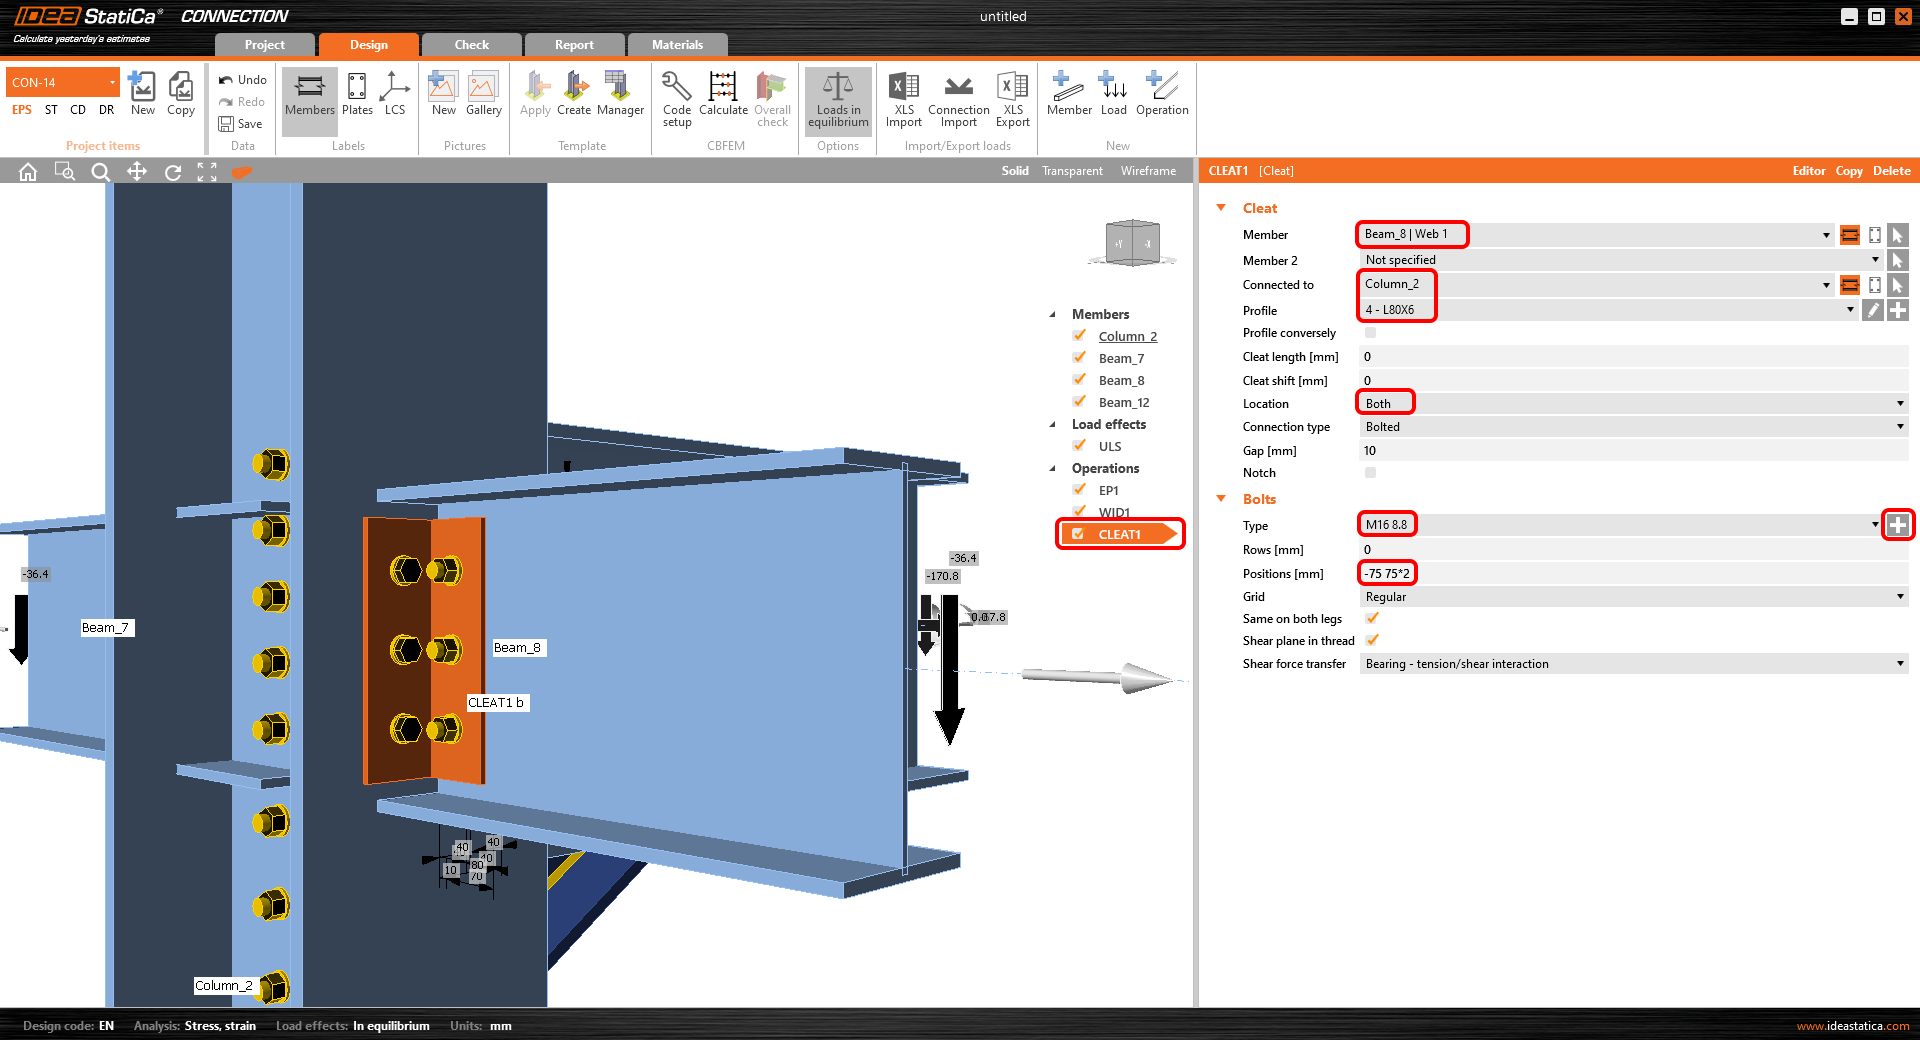The image size is (1920, 1040).
Task: Switch to the Check tab
Action: (x=471, y=45)
